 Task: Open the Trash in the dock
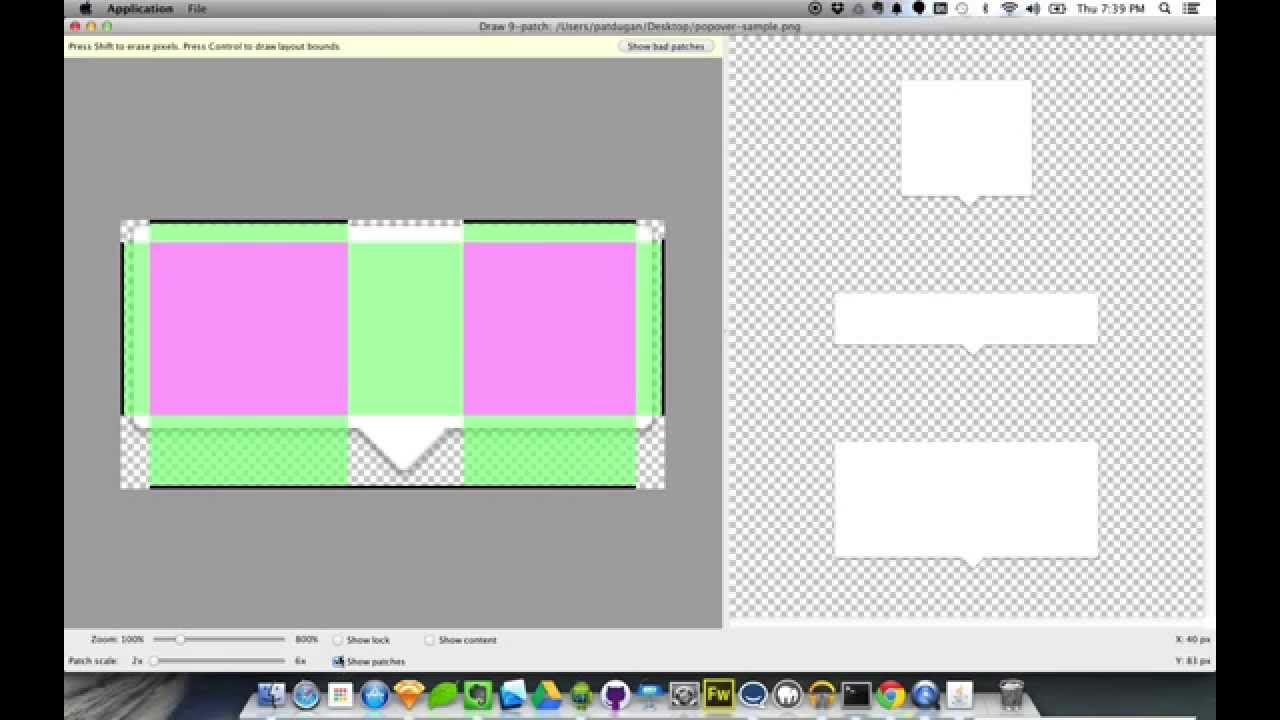pos(1011,694)
